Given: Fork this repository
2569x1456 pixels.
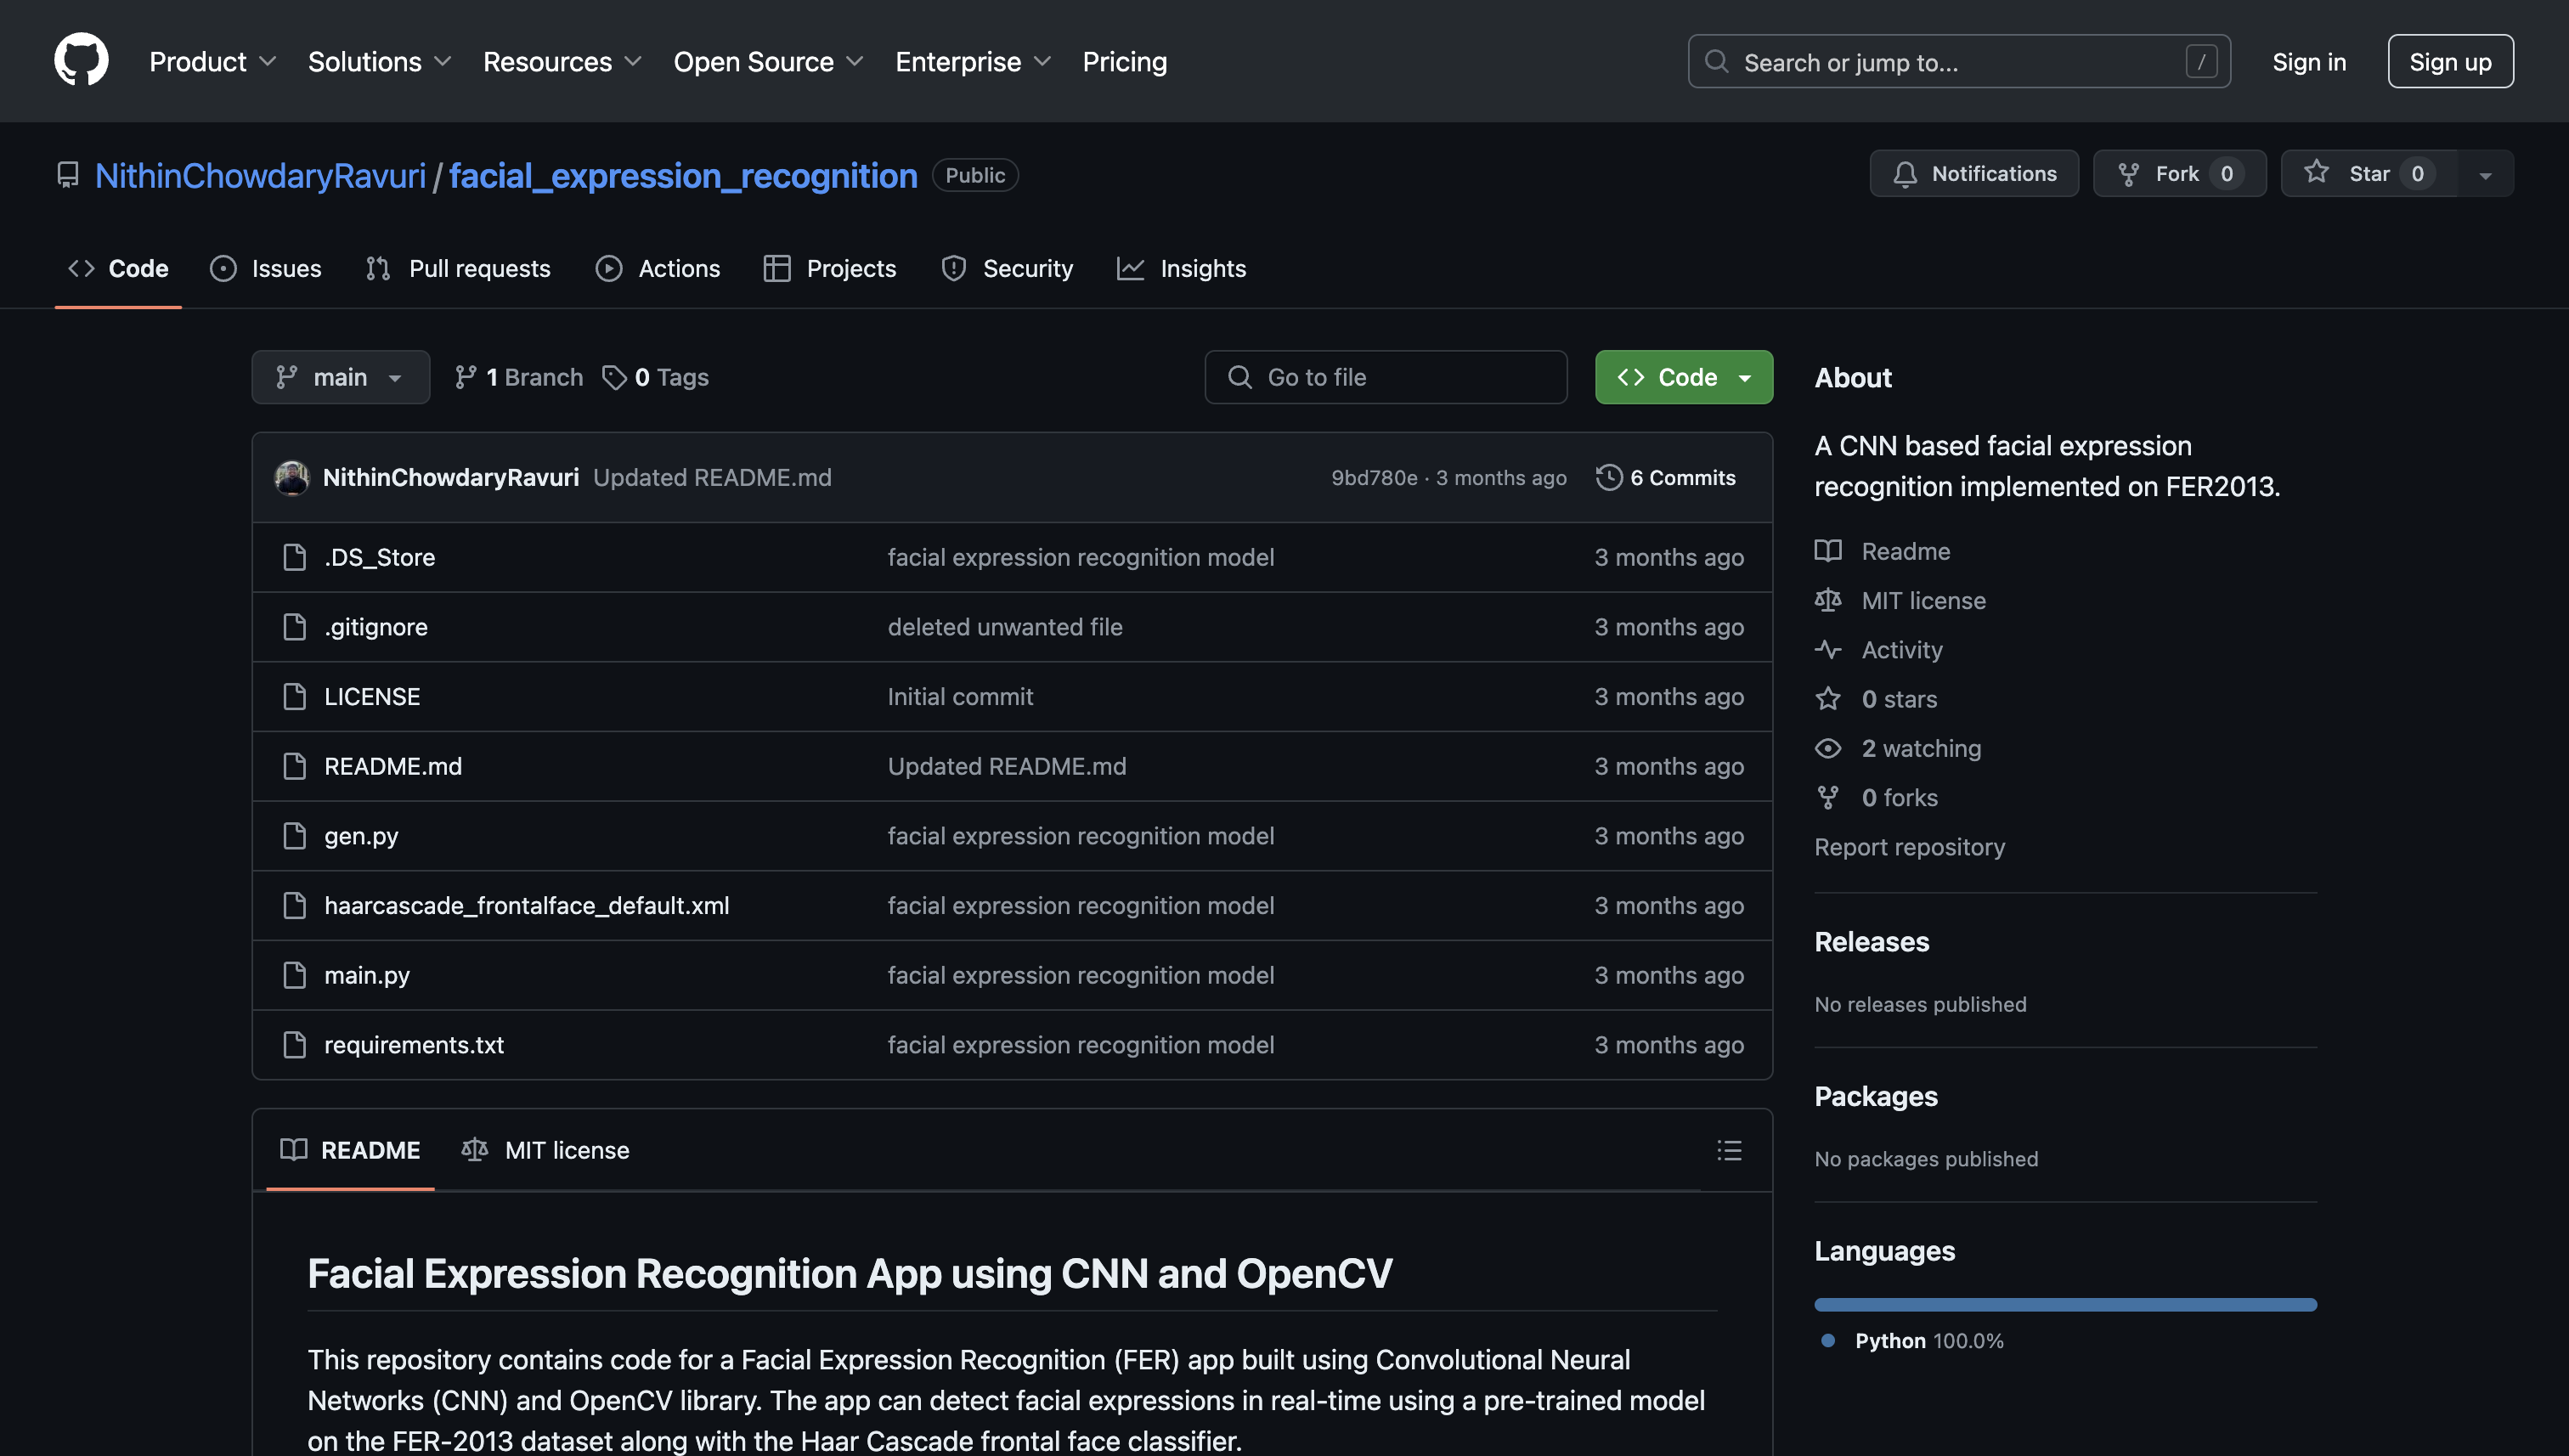Looking at the screenshot, I should click(x=2177, y=174).
